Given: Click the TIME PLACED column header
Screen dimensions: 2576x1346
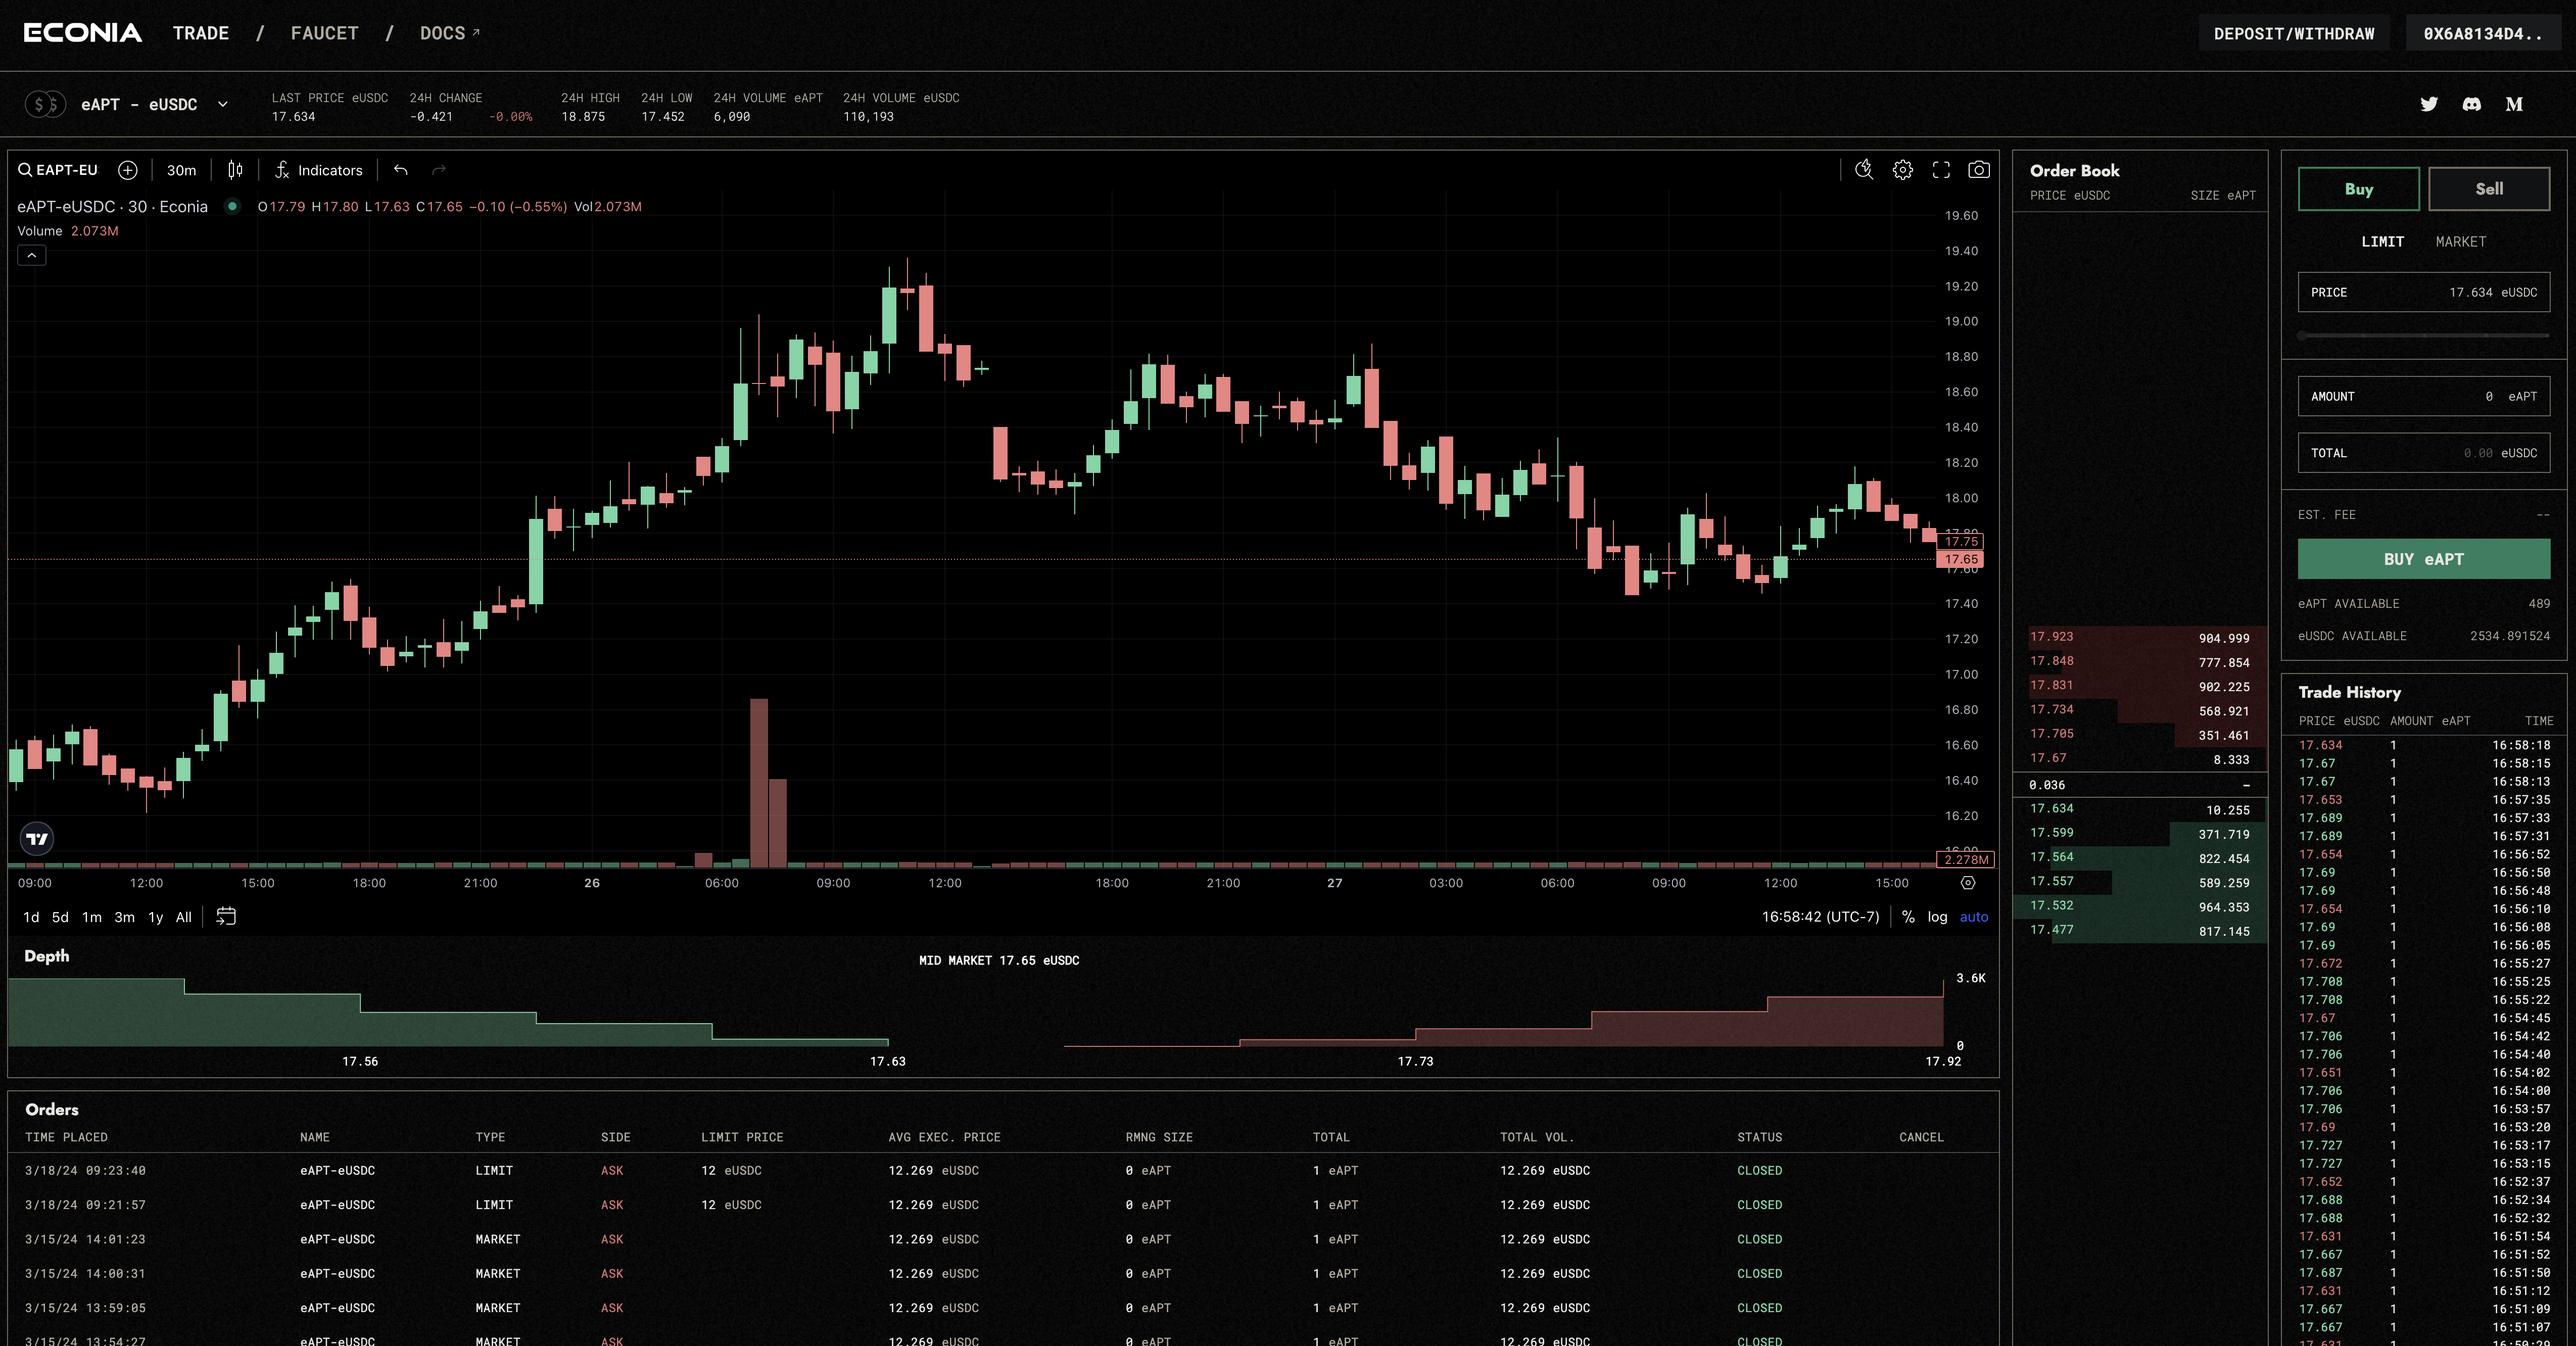Looking at the screenshot, I should (66, 1137).
